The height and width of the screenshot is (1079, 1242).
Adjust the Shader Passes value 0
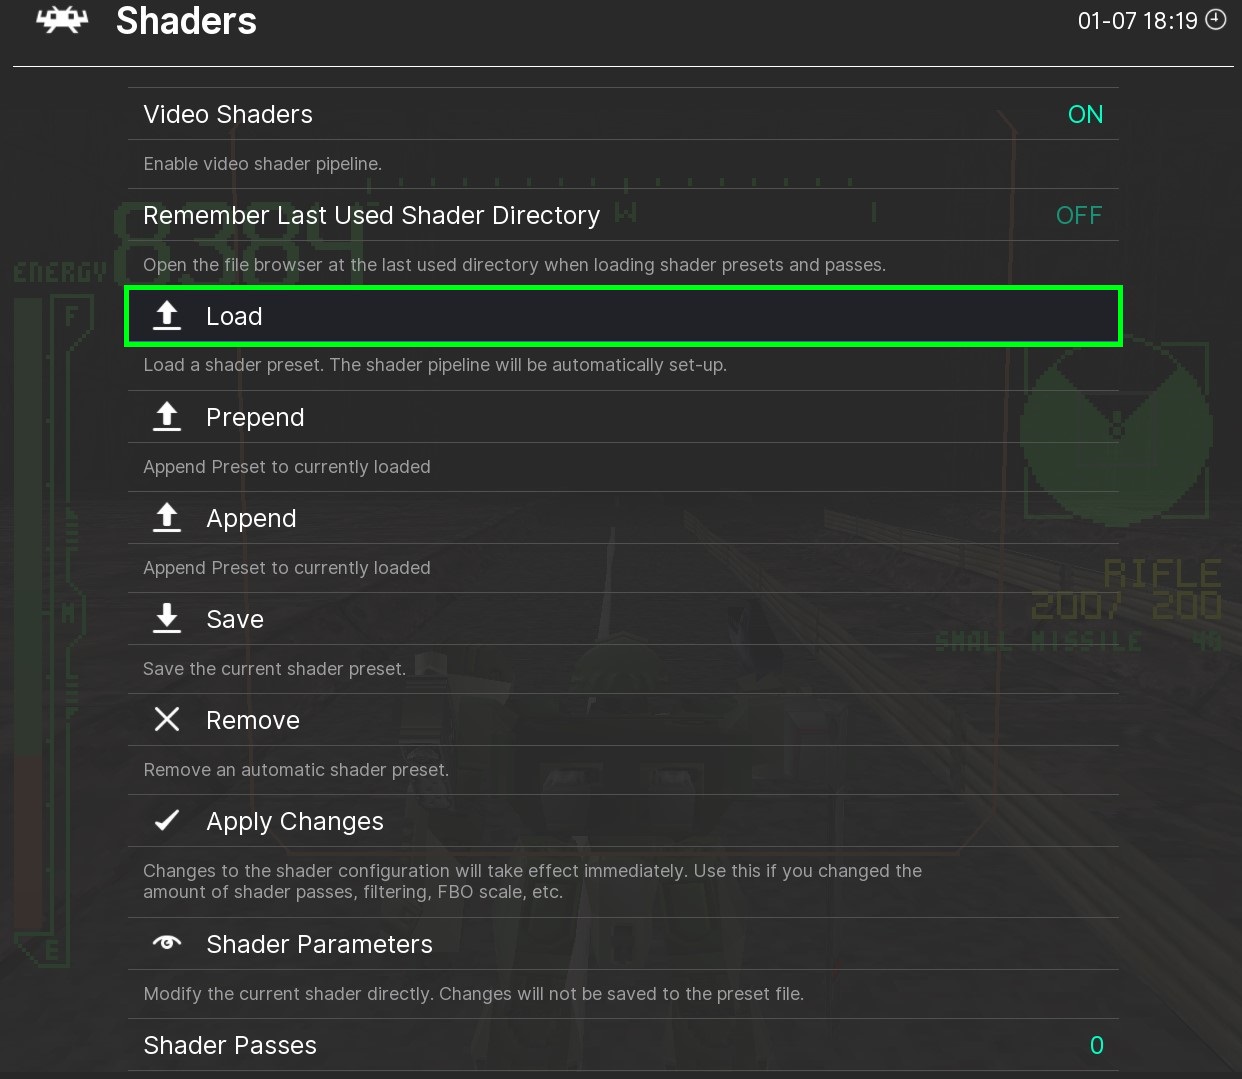pyautogui.click(x=1096, y=1045)
